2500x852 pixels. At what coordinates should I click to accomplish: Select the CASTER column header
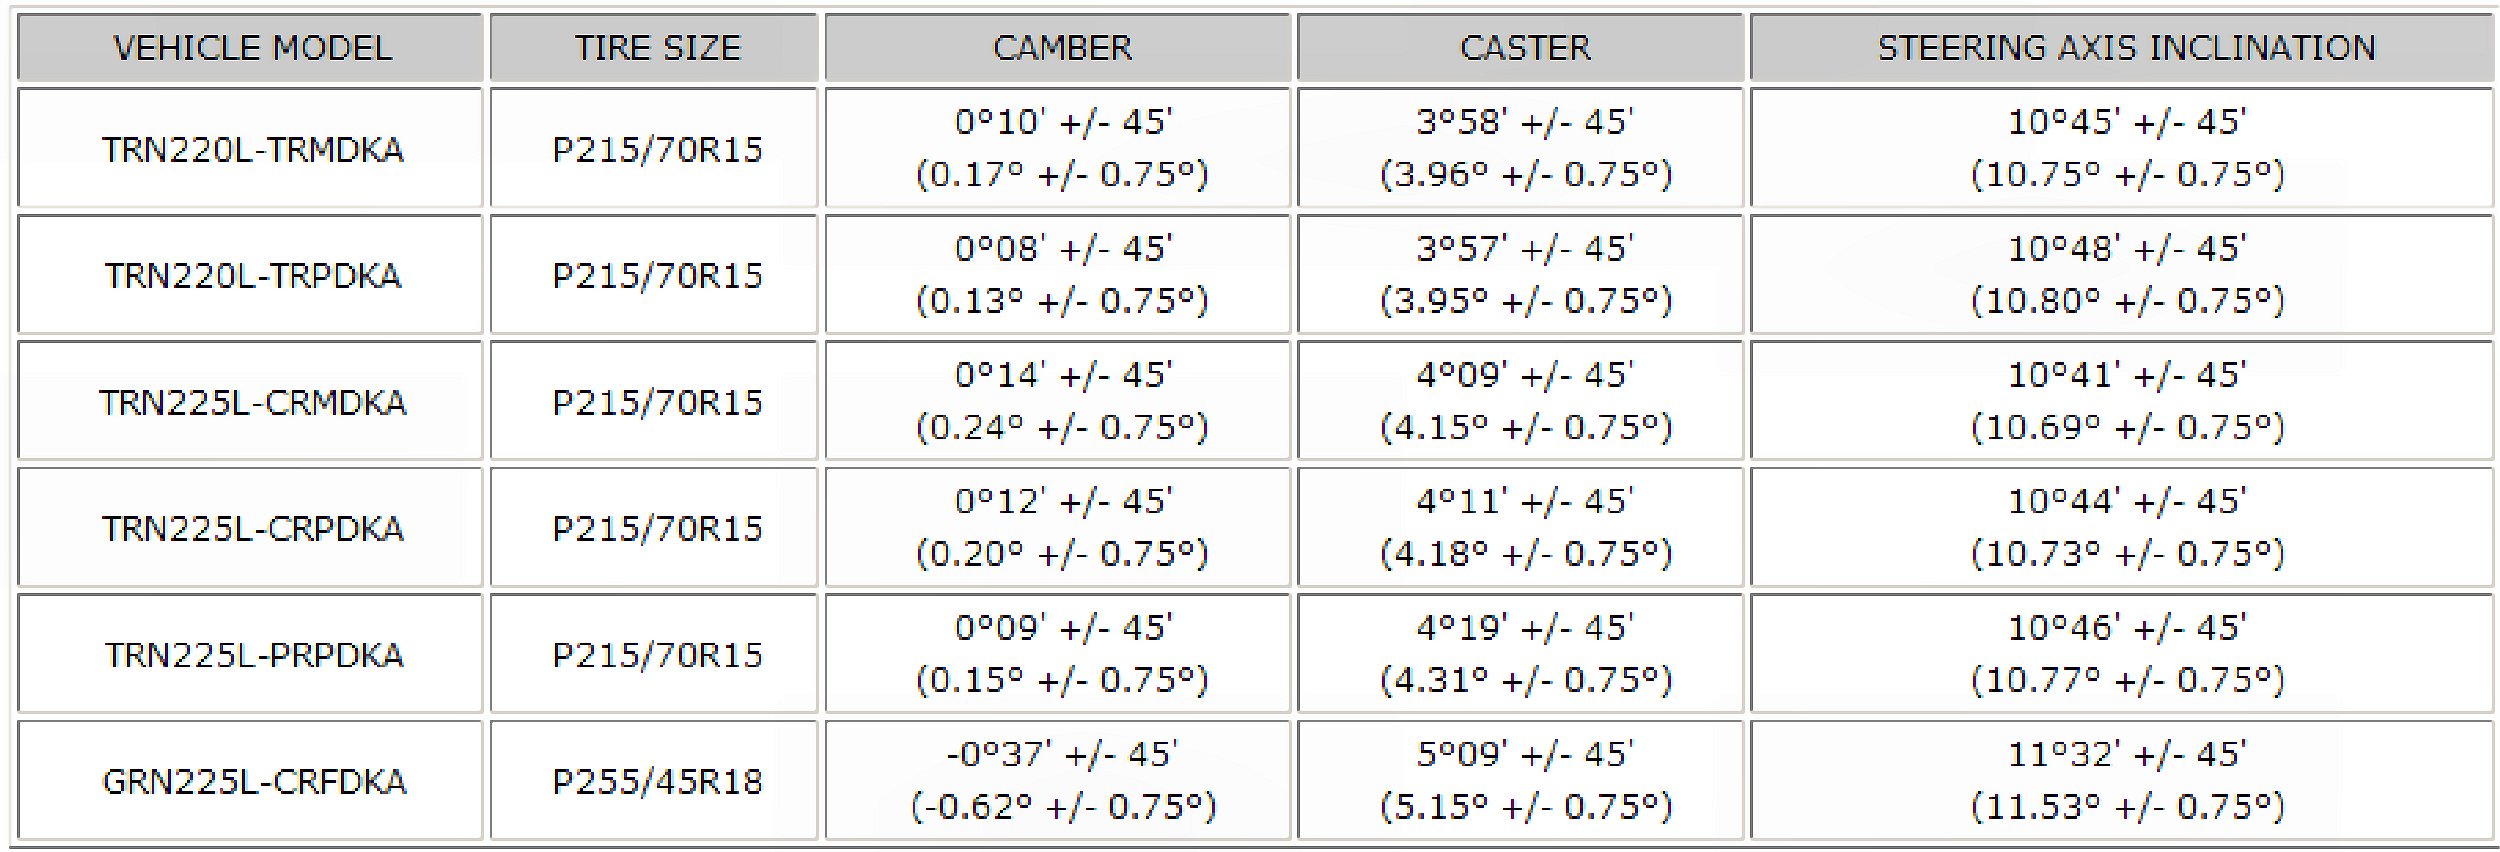click(x=1524, y=47)
